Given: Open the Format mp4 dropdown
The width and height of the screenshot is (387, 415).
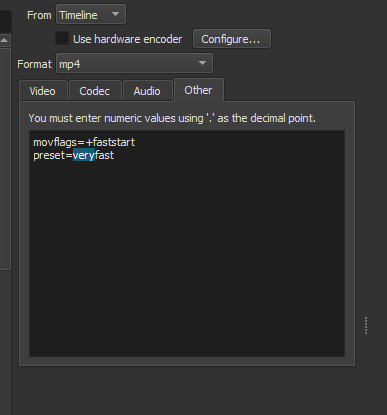Looking at the screenshot, I should tap(134, 63).
